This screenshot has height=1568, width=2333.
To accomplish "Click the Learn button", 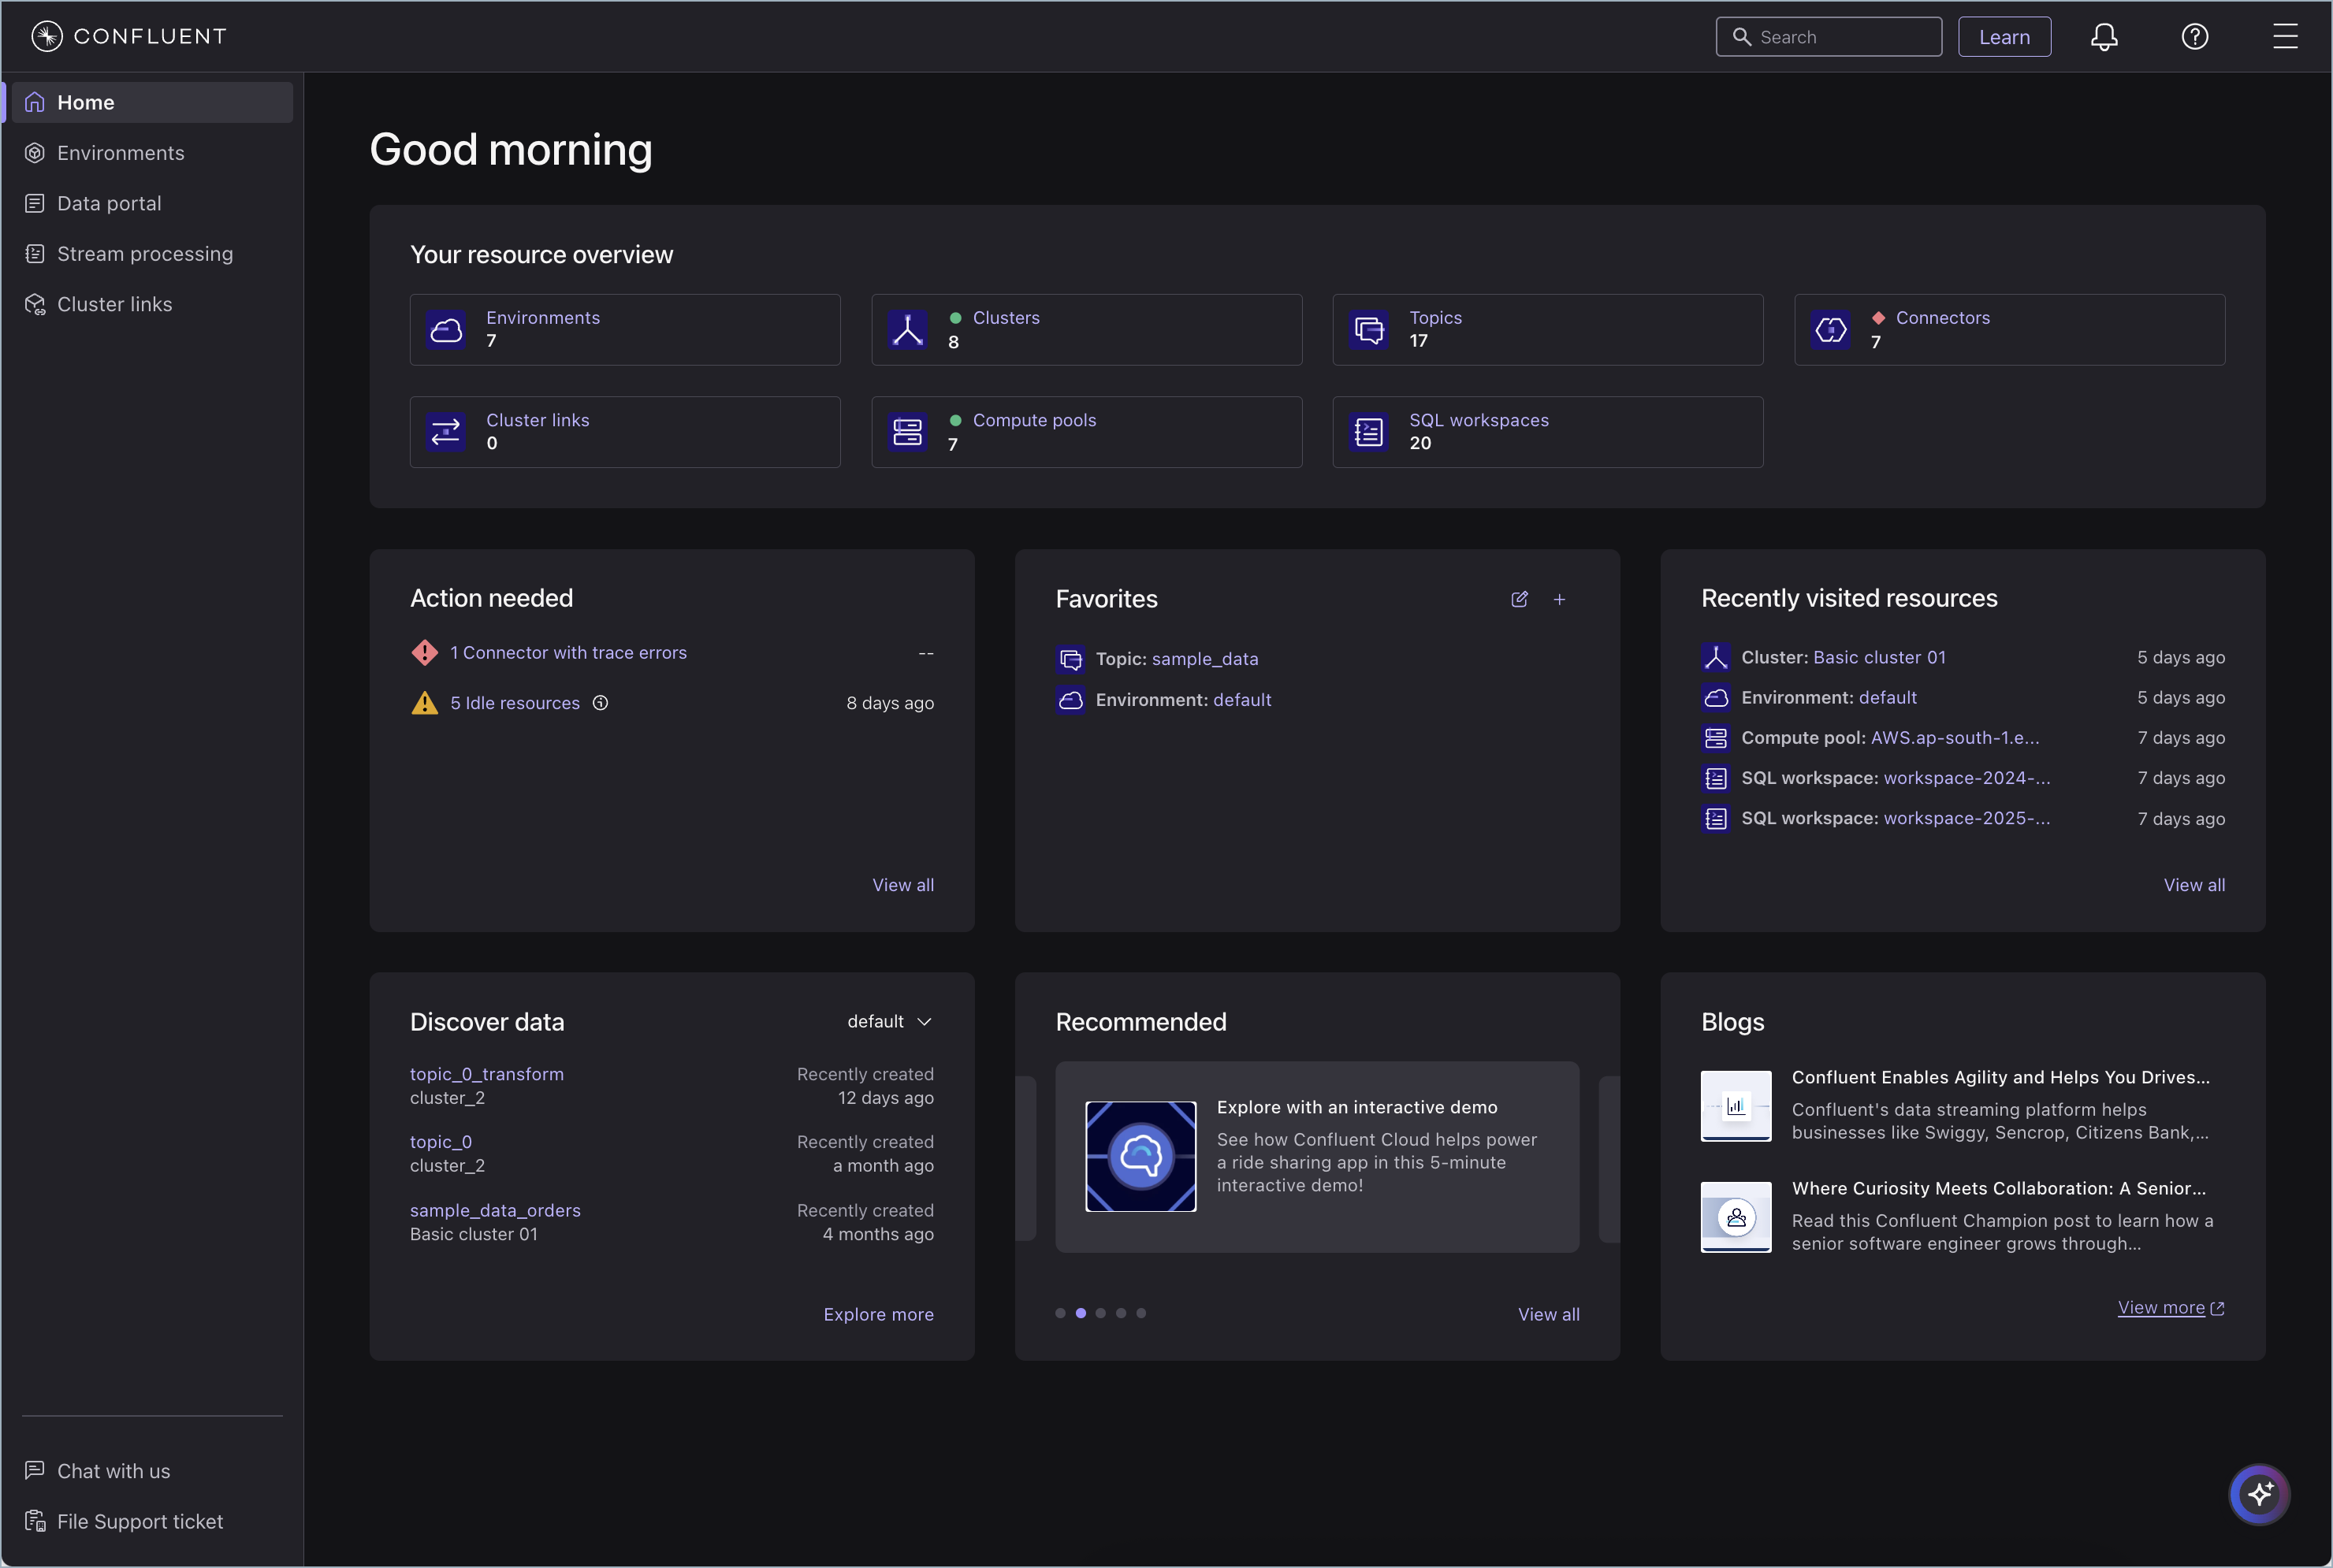I will tap(2005, 36).
